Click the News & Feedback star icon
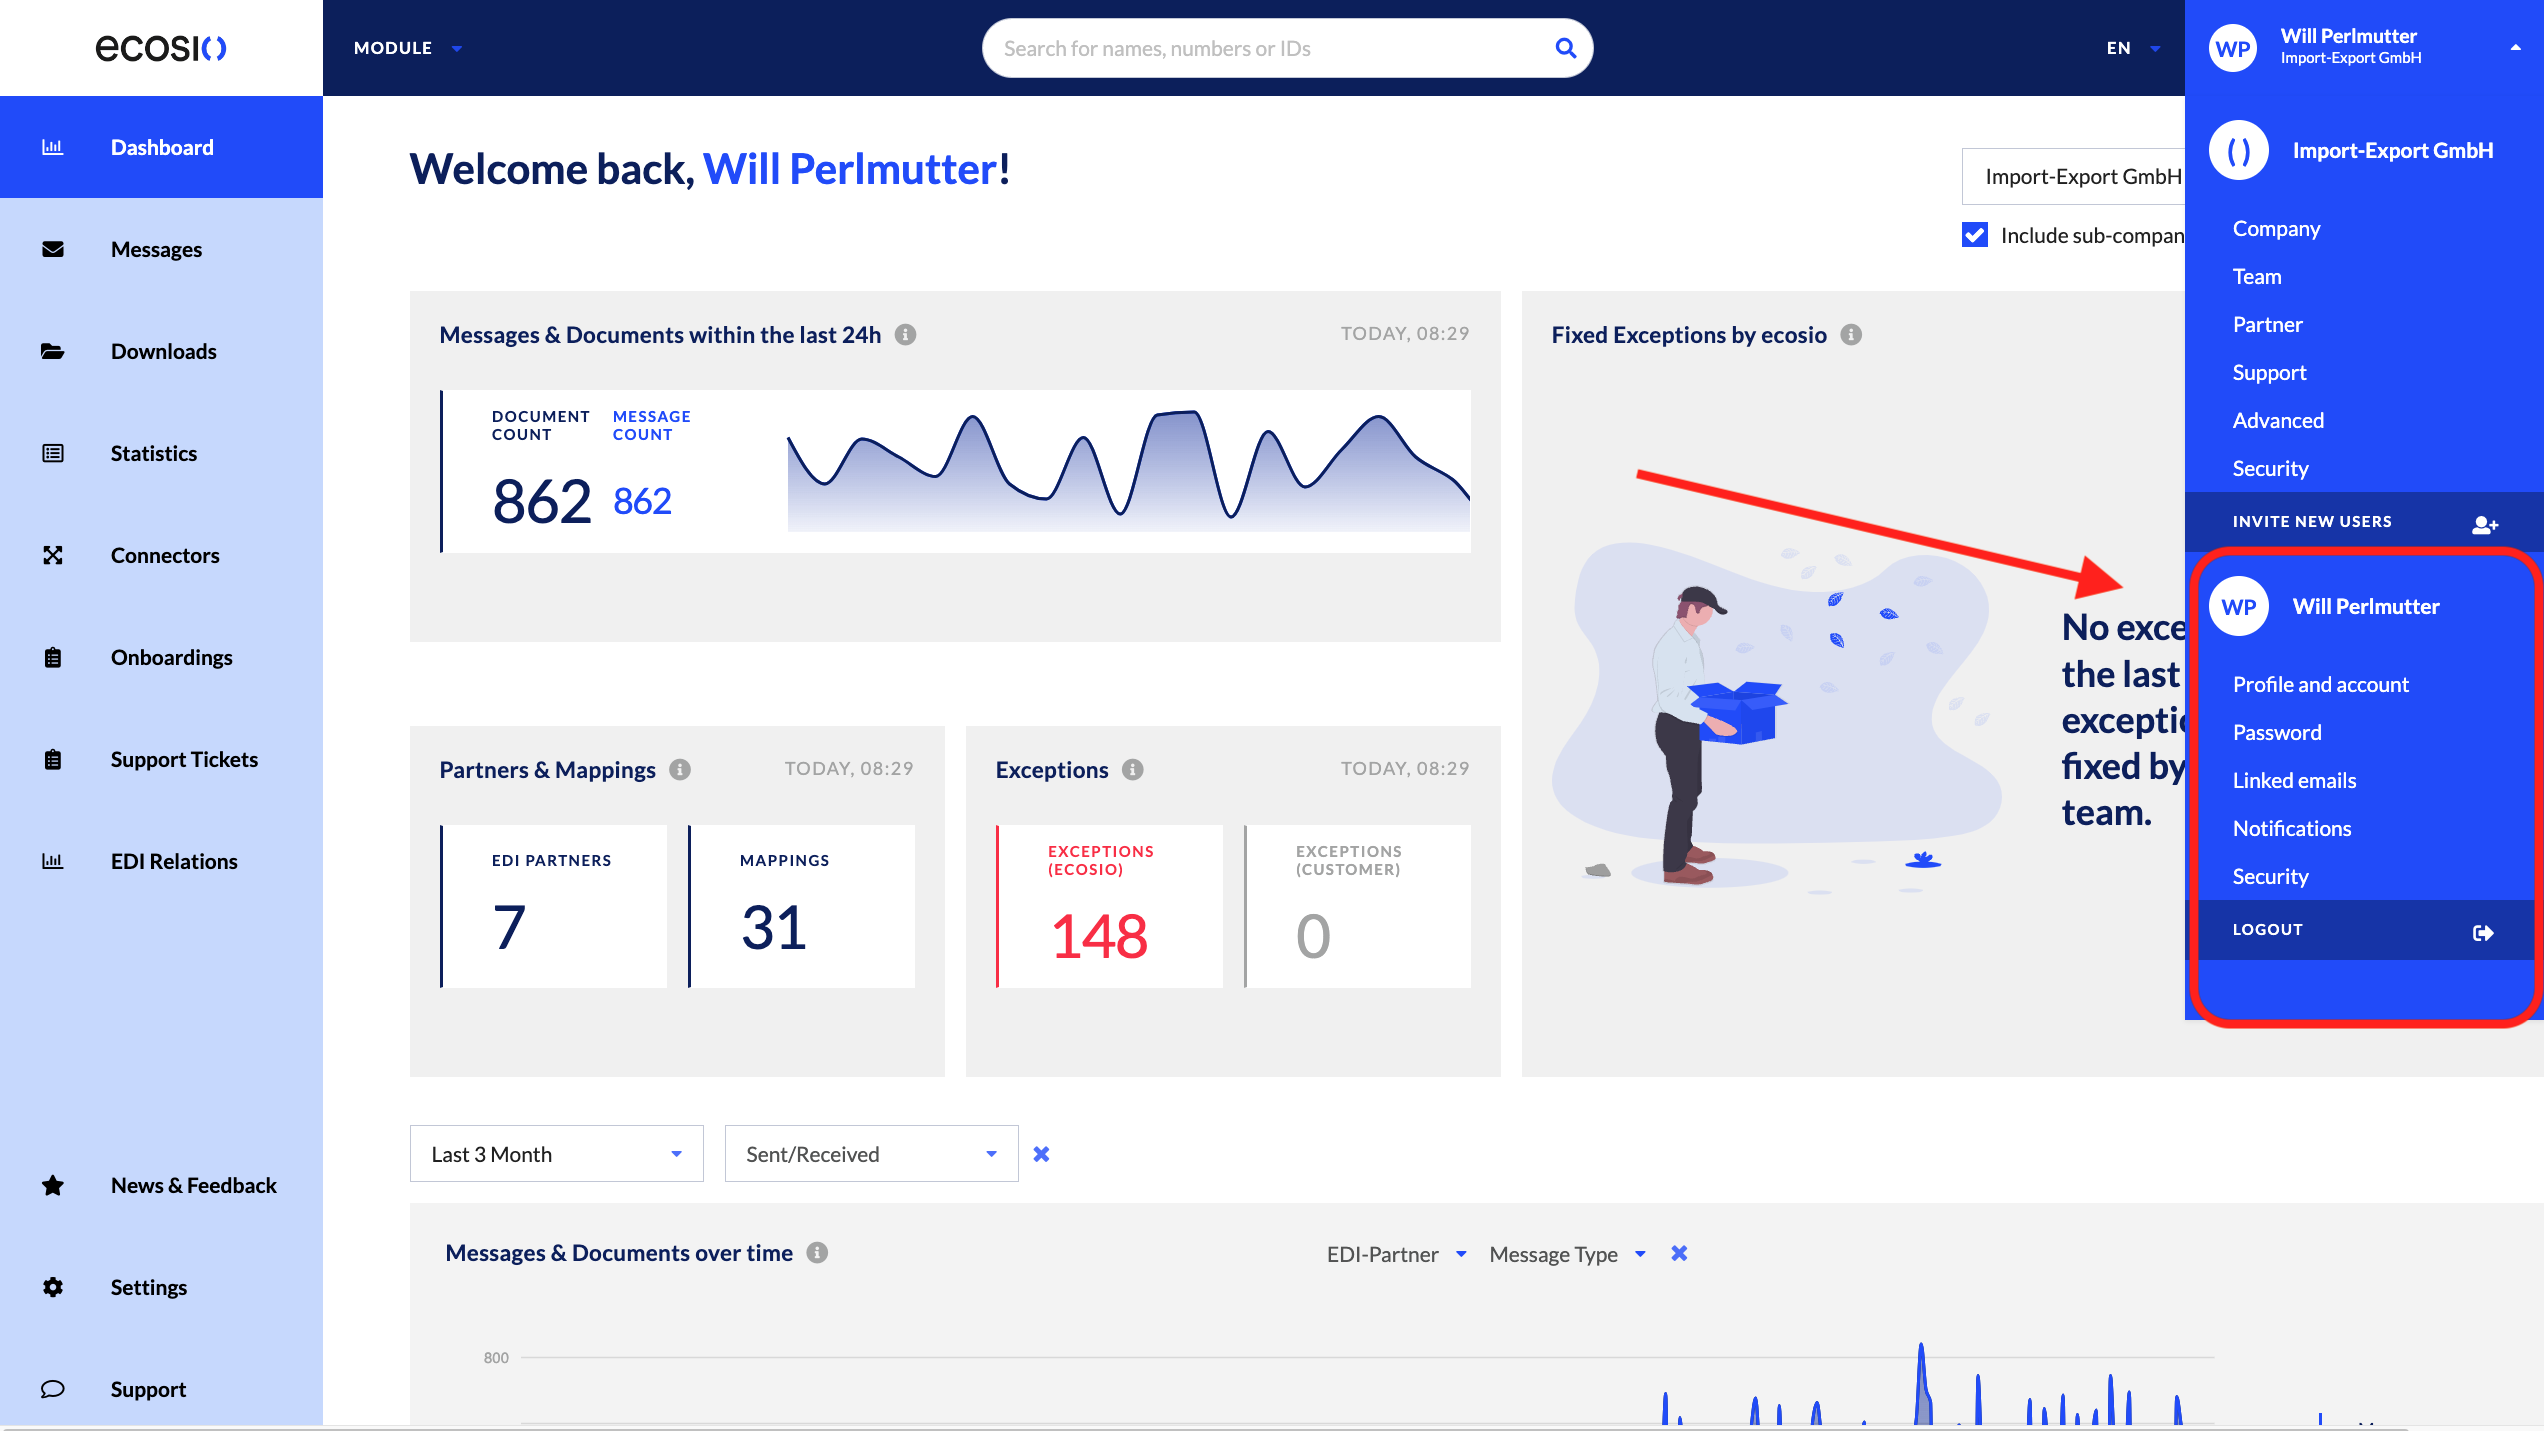This screenshot has height=1431, width=2544. point(53,1185)
